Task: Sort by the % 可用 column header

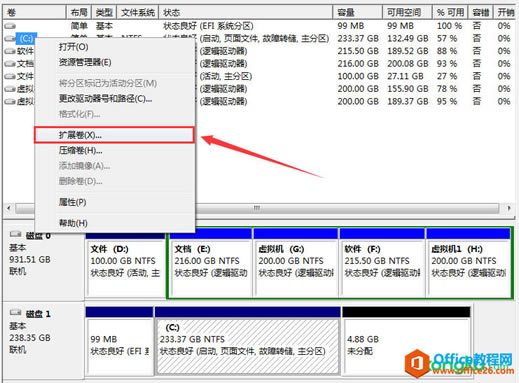Action: pyautogui.click(x=450, y=13)
